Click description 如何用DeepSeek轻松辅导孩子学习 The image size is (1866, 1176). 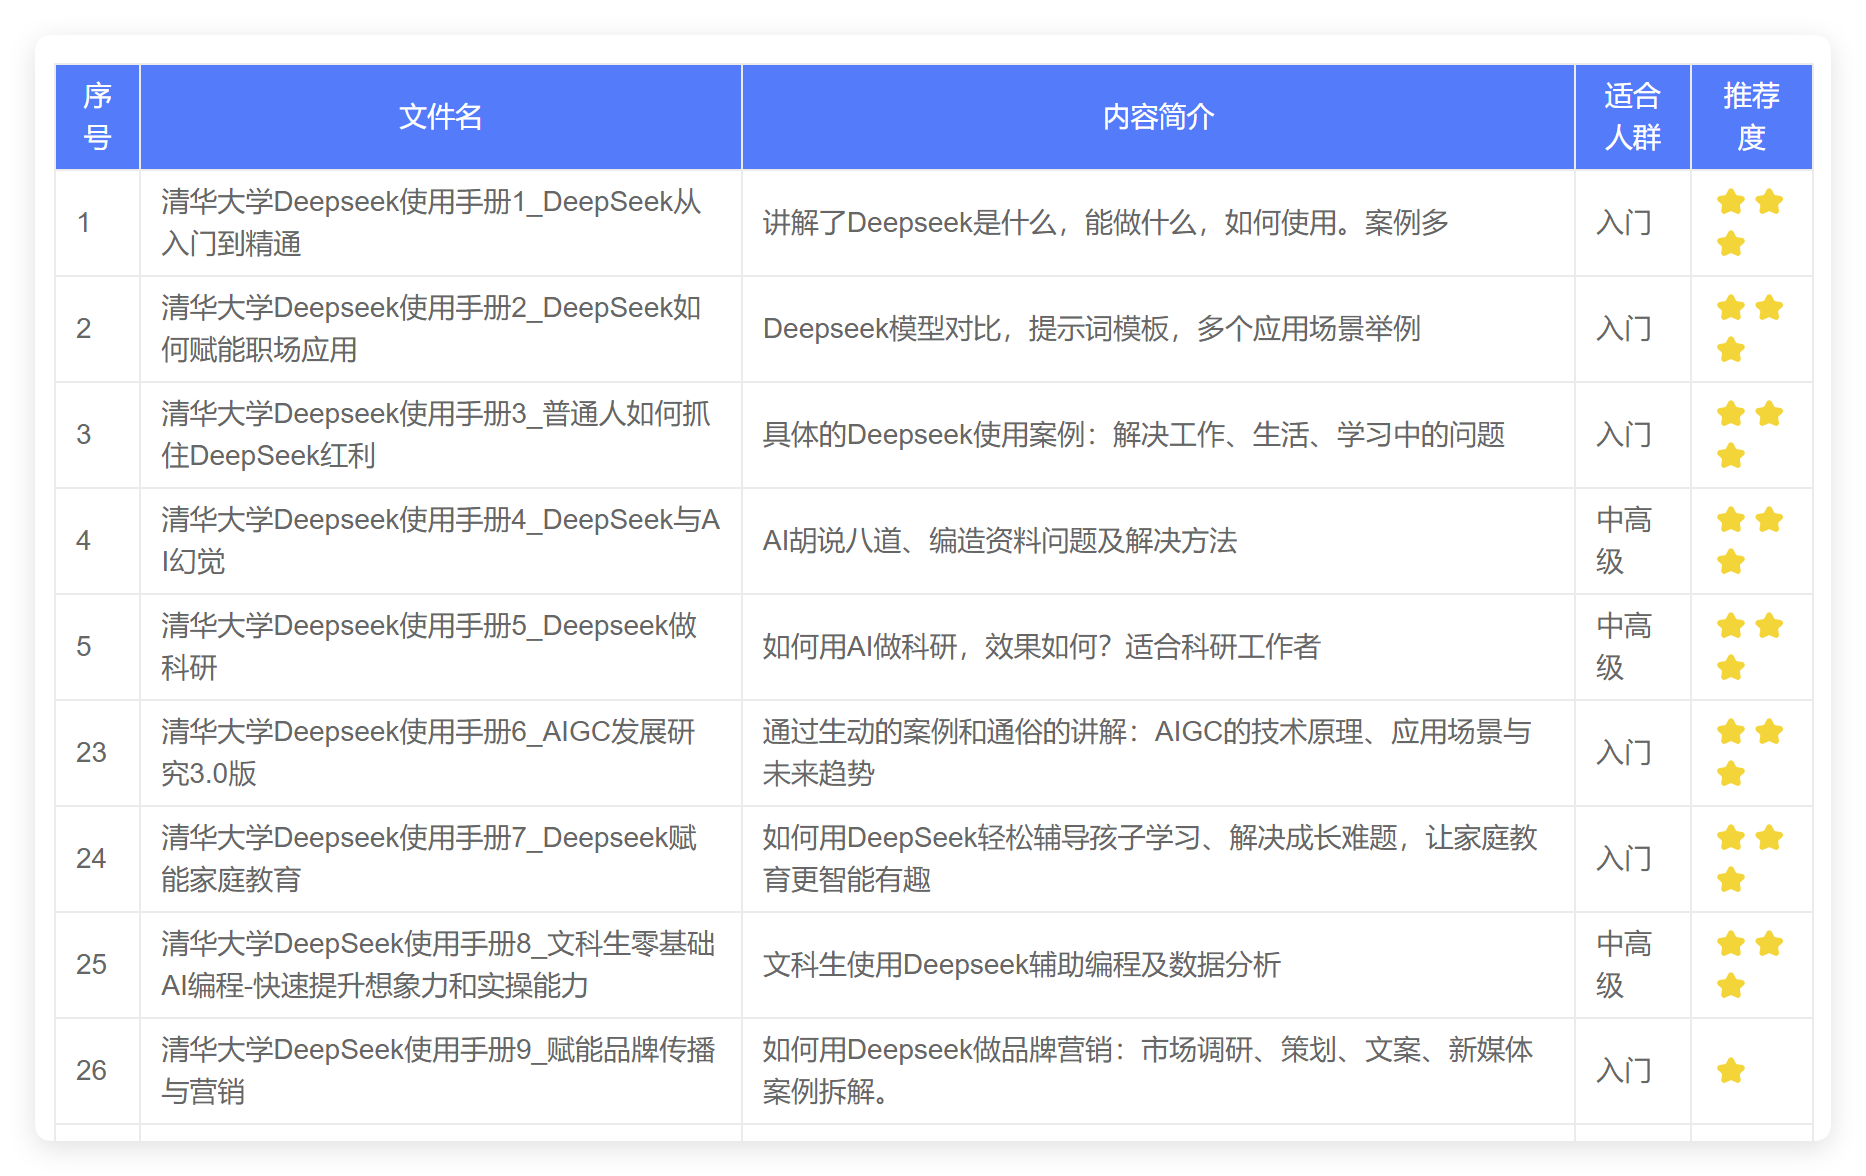(x=1150, y=859)
